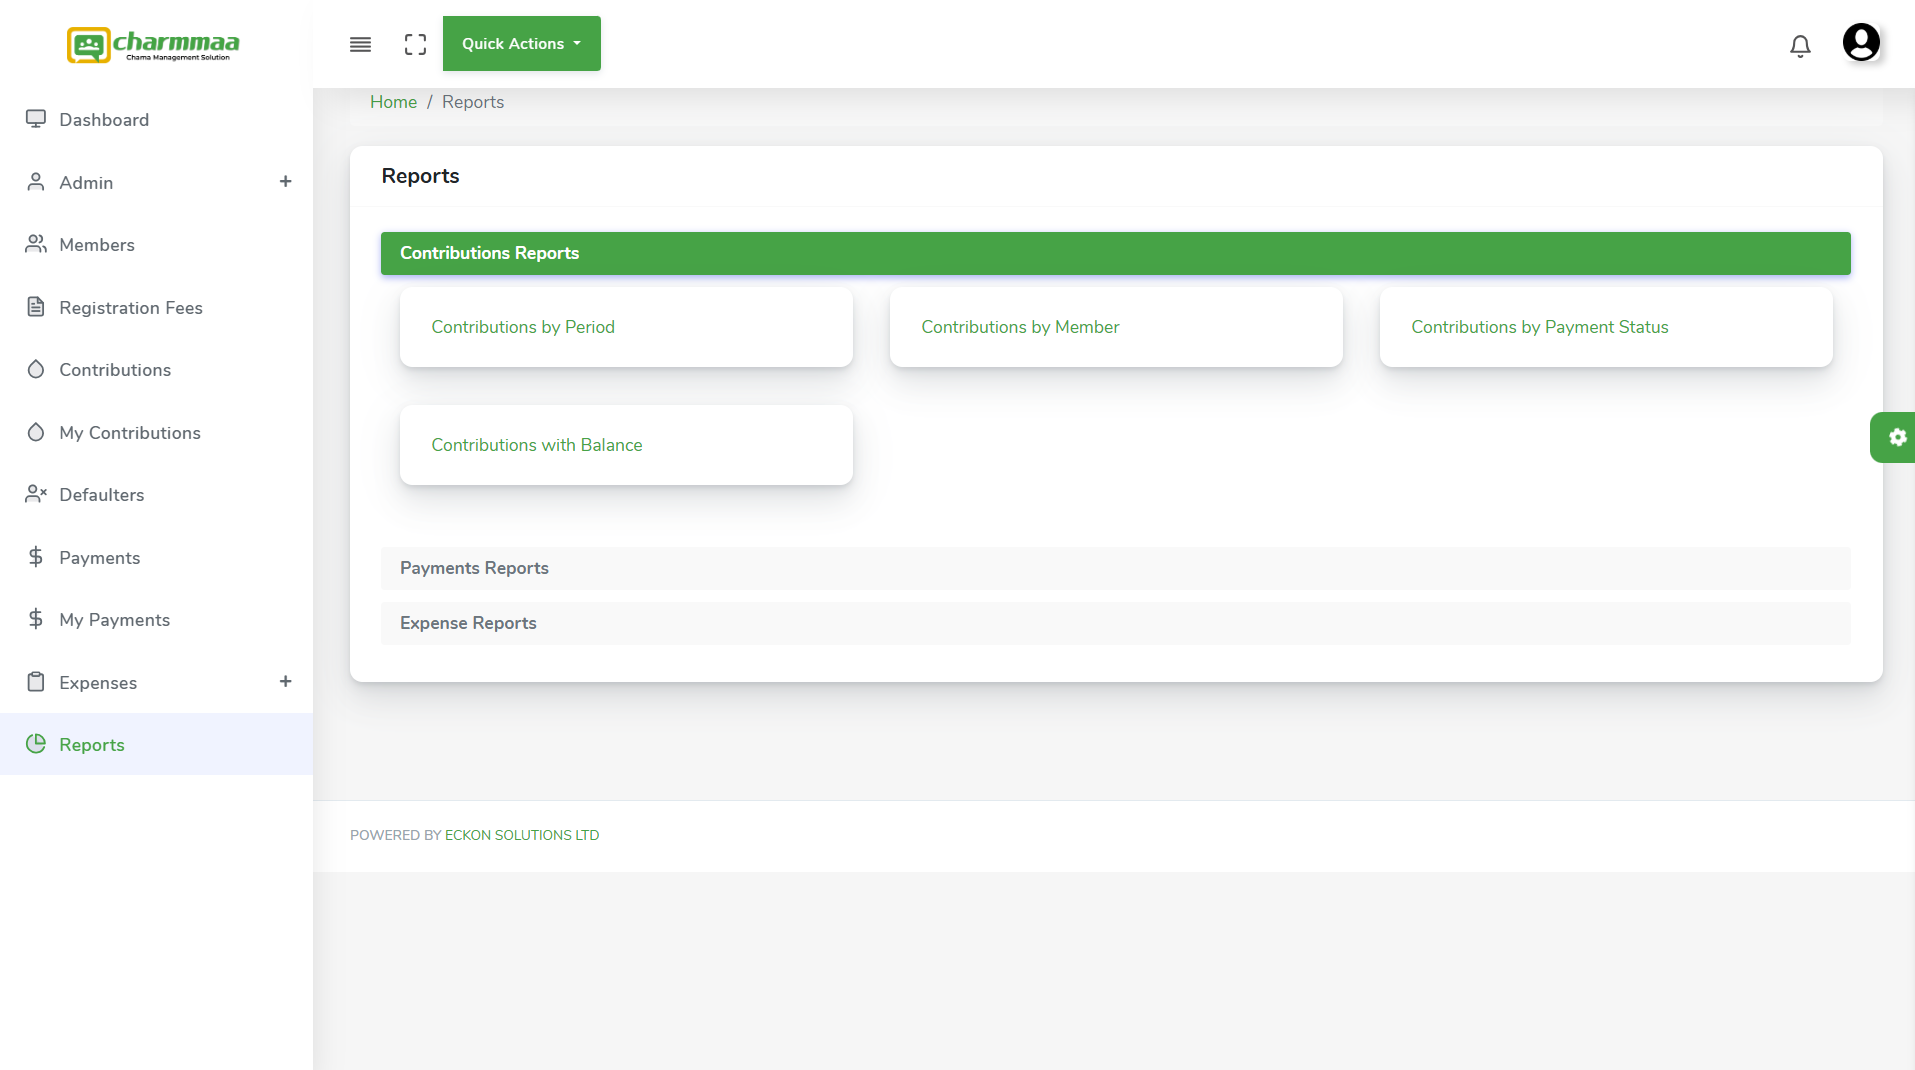Select Contributions in the sidebar
Image resolution: width=1915 pixels, height=1070 pixels.
(x=156, y=369)
